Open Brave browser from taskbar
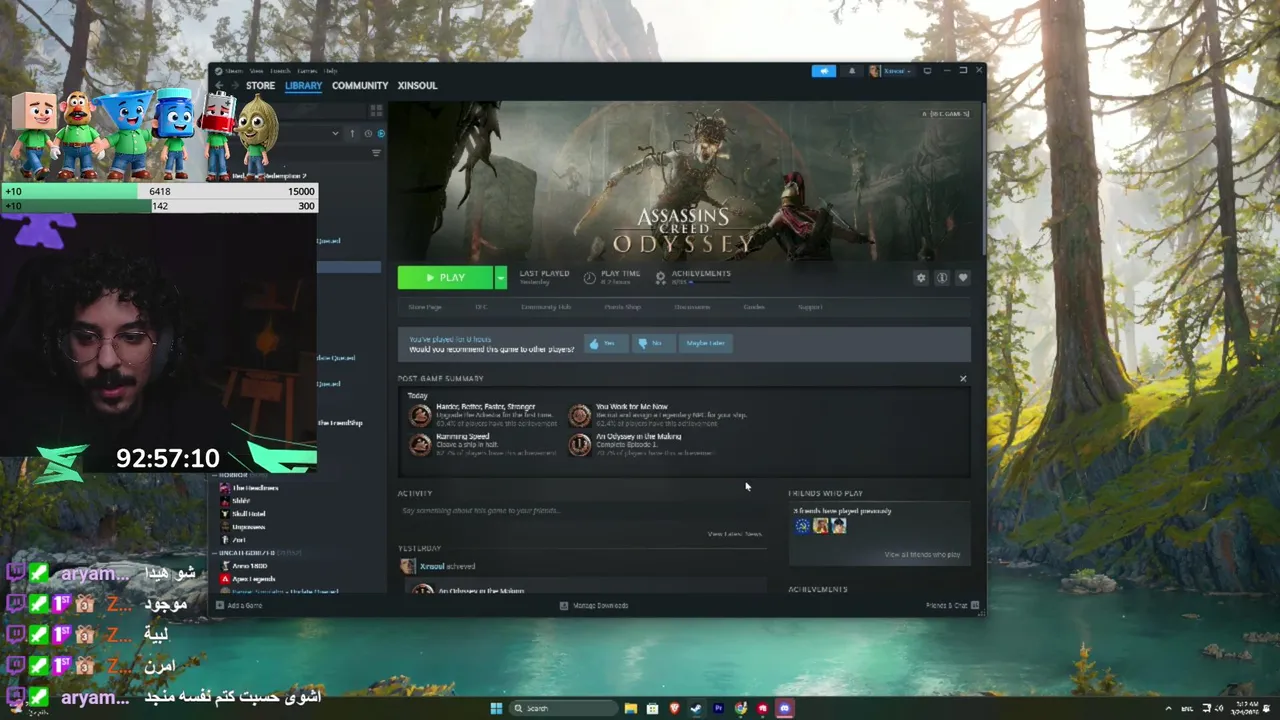 tap(675, 708)
